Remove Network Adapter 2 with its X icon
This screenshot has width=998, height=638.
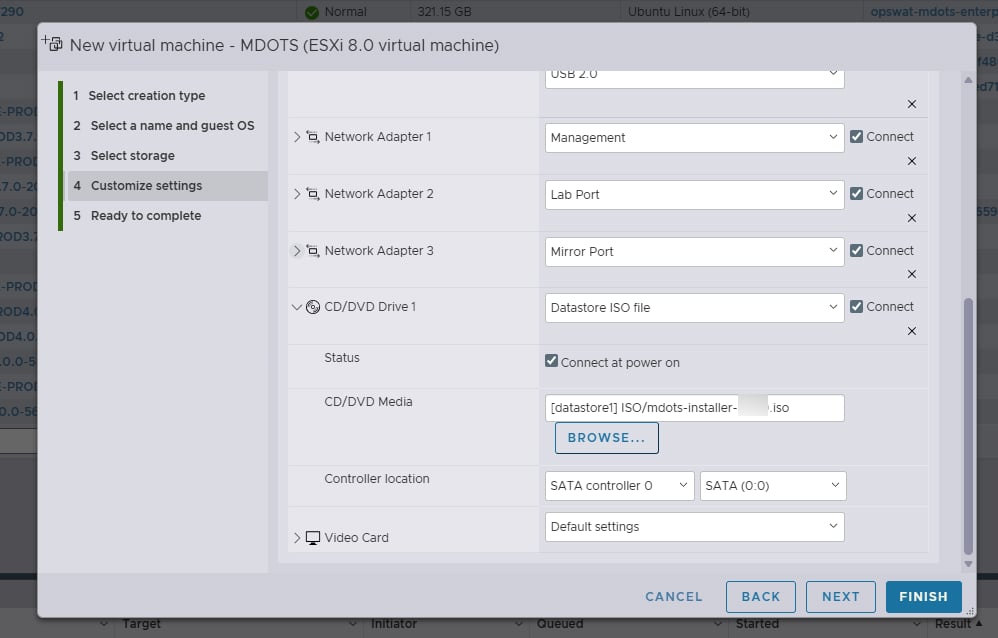911,218
